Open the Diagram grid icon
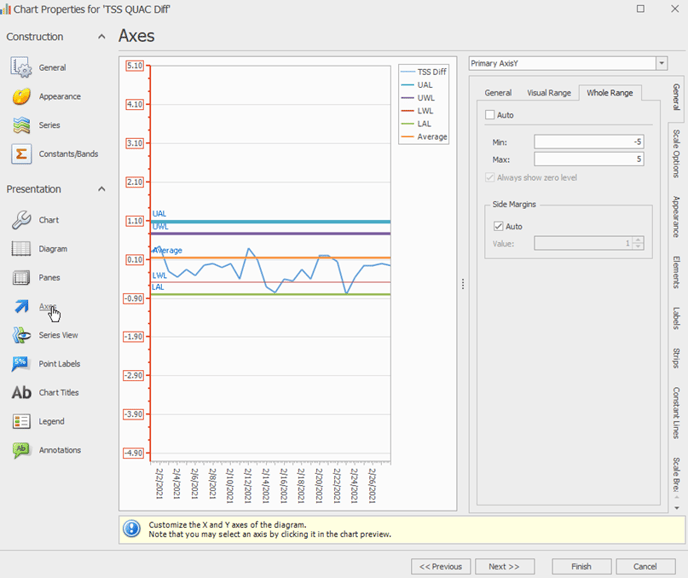Screen dimensions: 688x578 coord(21,249)
